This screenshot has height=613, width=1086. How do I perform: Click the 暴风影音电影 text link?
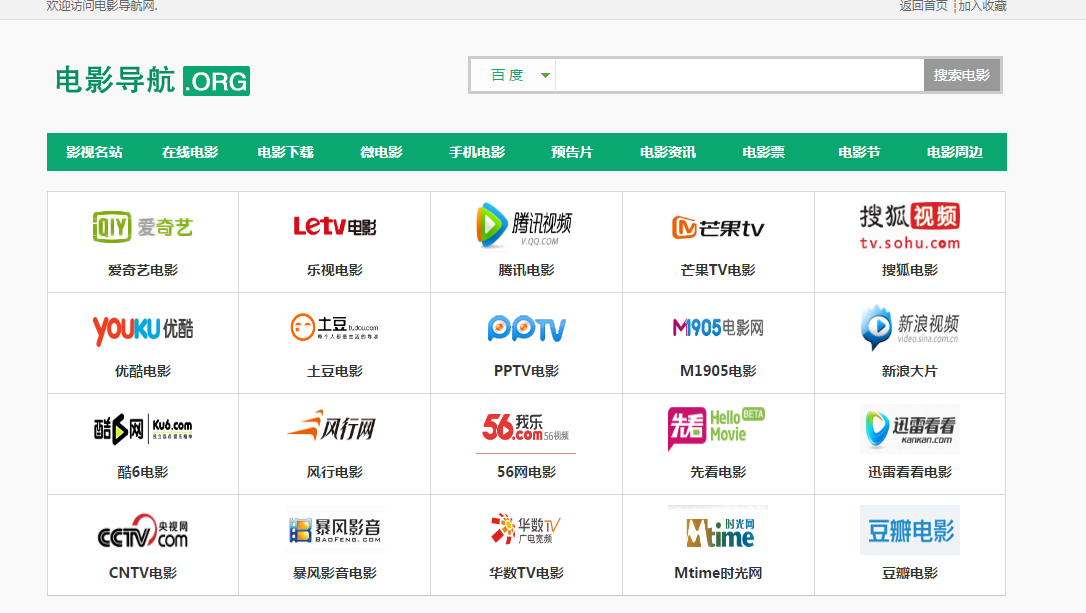(x=335, y=574)
